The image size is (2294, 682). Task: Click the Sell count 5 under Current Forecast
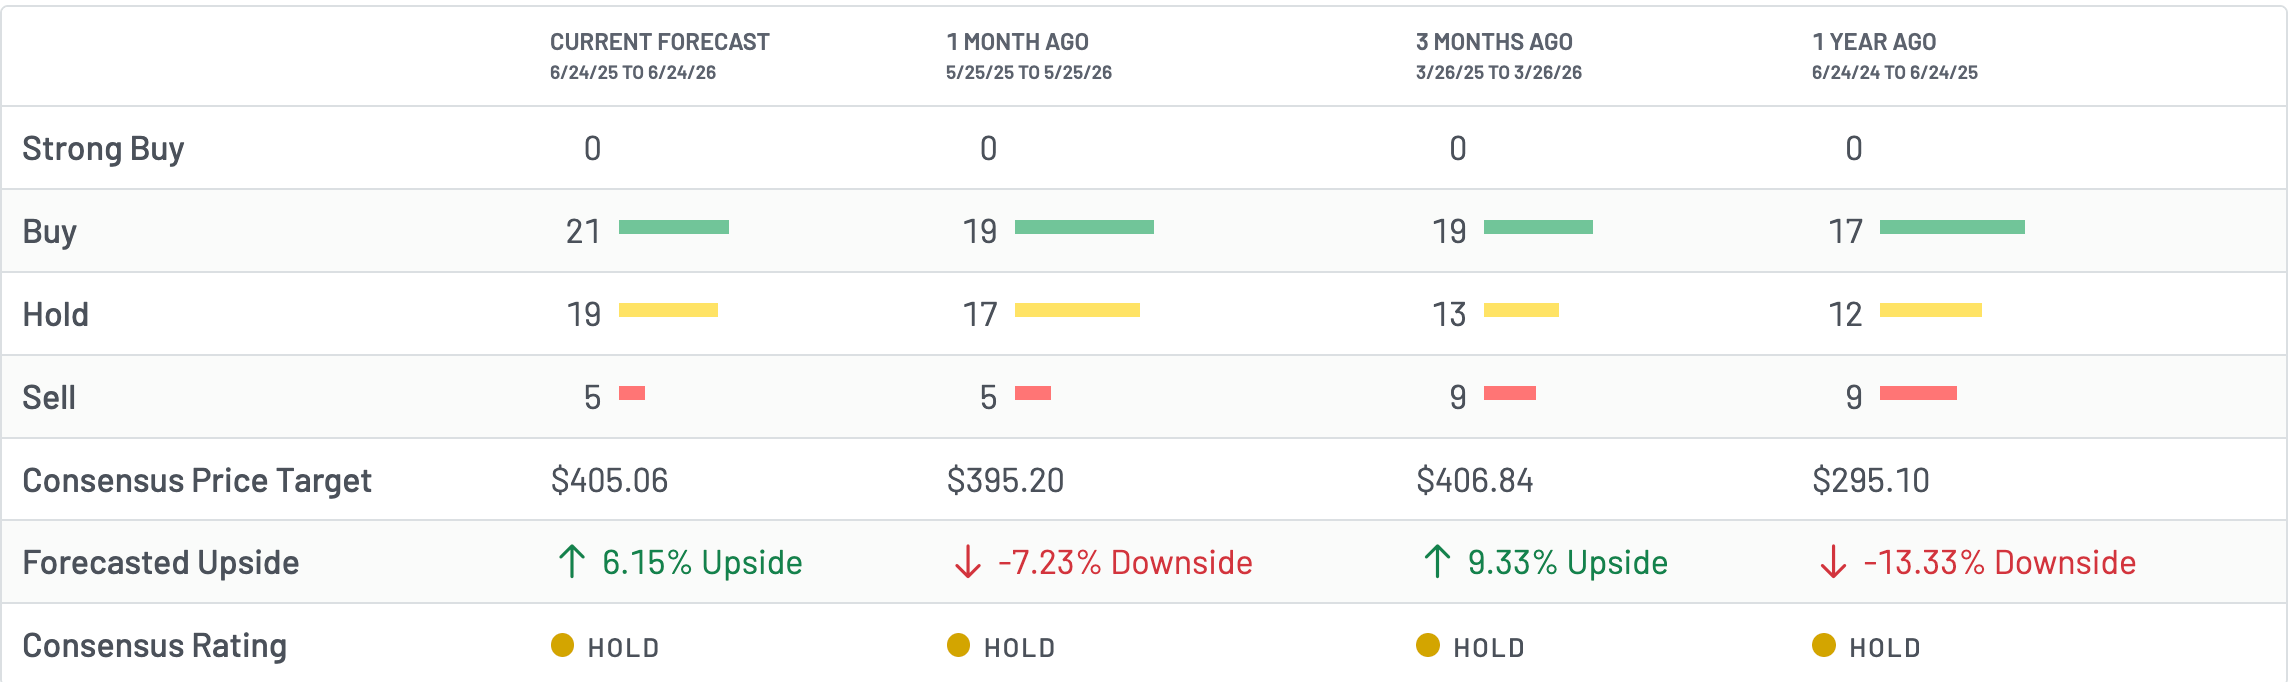click(x=592, y=397)
